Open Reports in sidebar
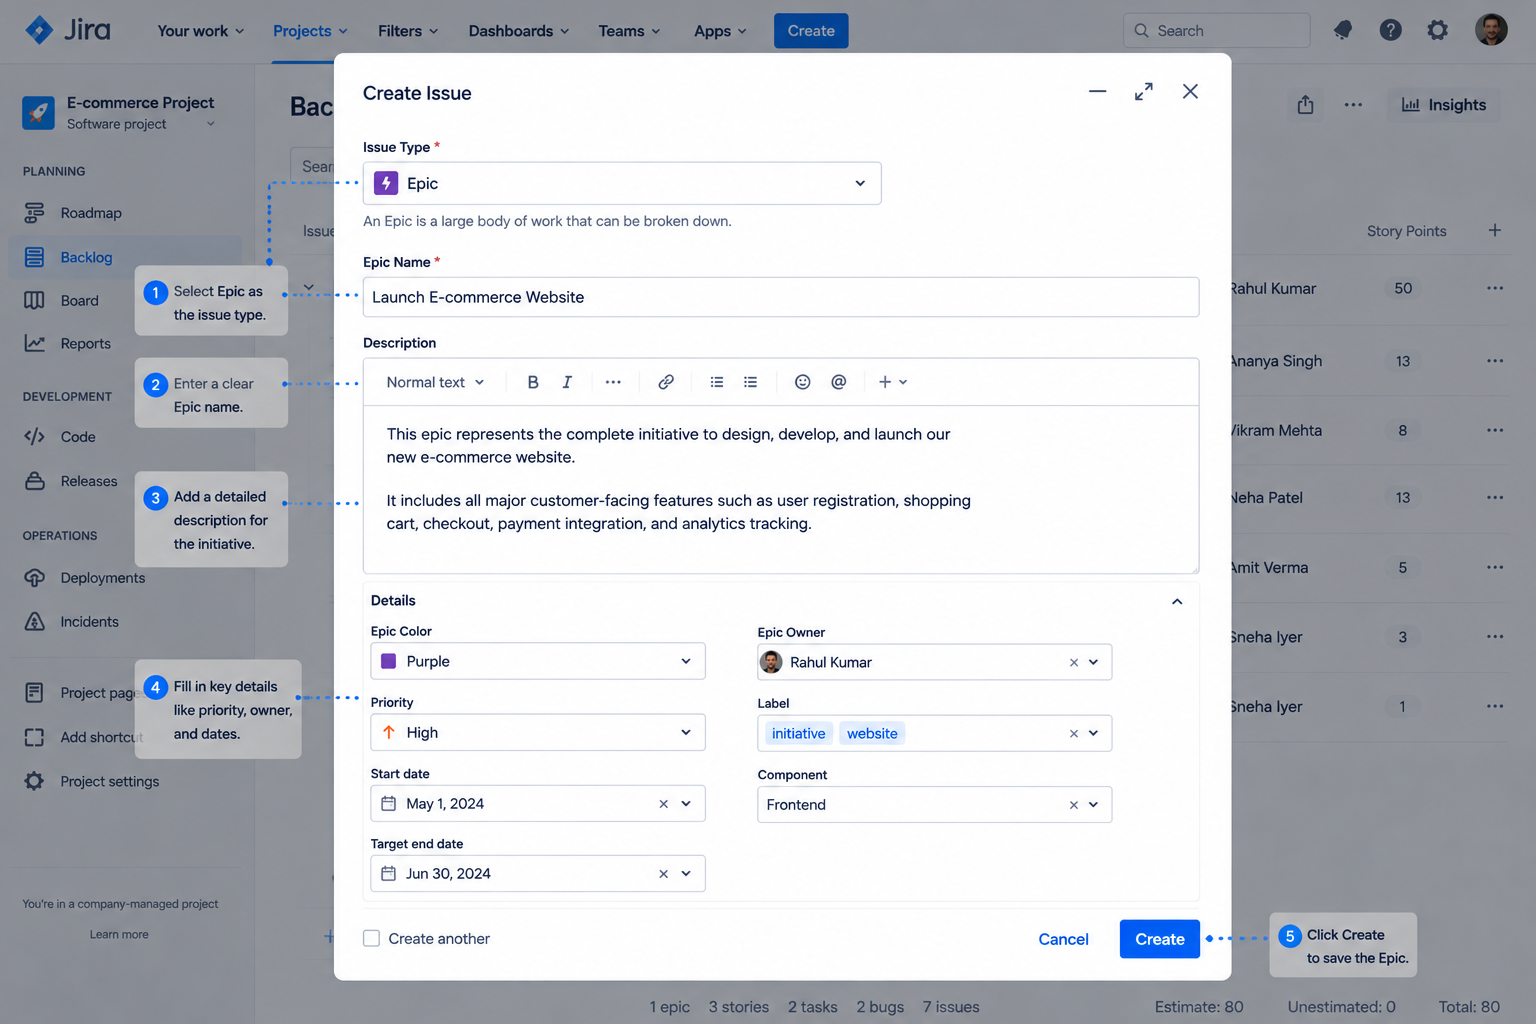 coord(85,344)
